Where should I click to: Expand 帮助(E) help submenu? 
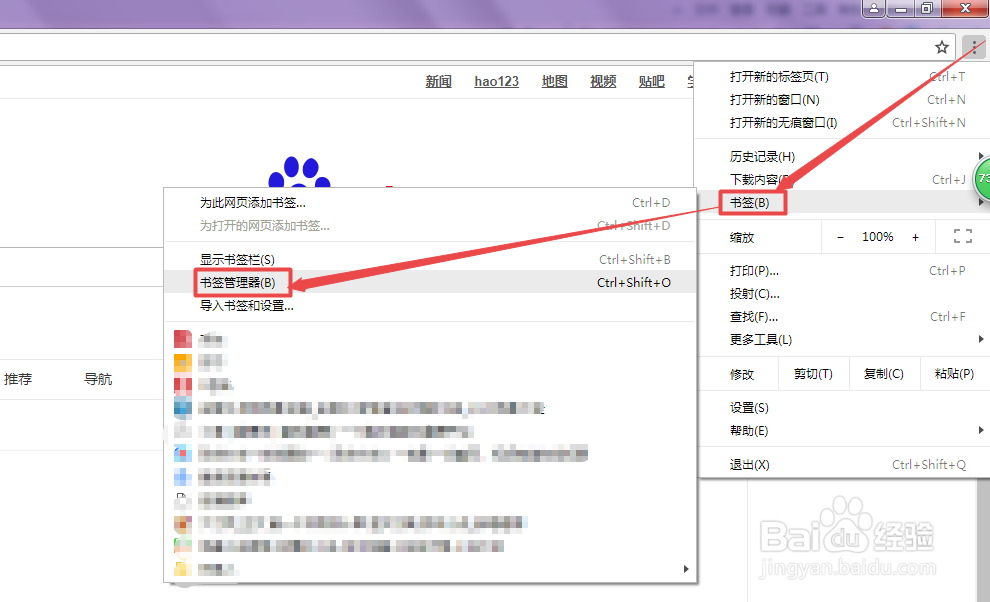click(842, 431)
